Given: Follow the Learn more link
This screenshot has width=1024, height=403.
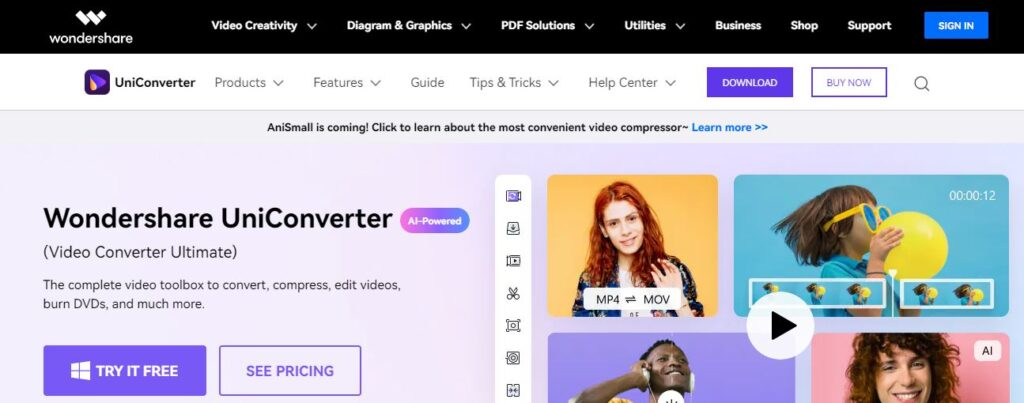Looking at the screenshot, I should pos(729,127).
